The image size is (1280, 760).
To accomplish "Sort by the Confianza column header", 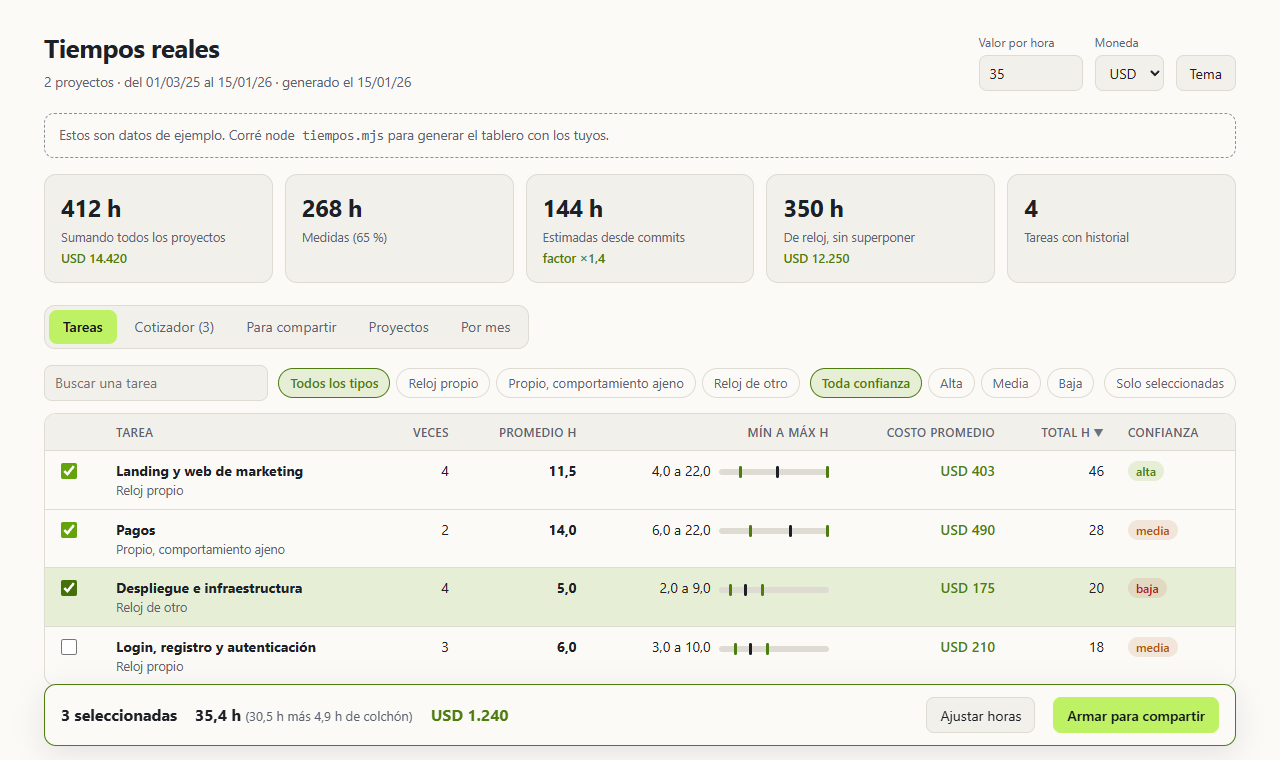I will 1163,433.
